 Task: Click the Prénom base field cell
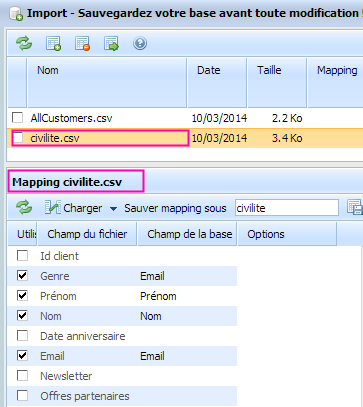[x=158, y=296]
